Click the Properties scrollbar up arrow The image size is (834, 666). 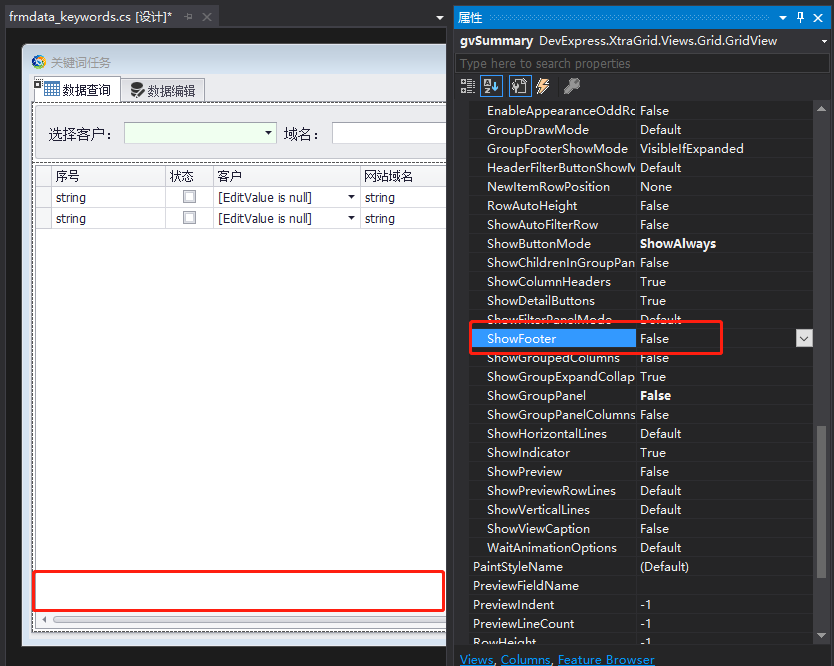821,109
